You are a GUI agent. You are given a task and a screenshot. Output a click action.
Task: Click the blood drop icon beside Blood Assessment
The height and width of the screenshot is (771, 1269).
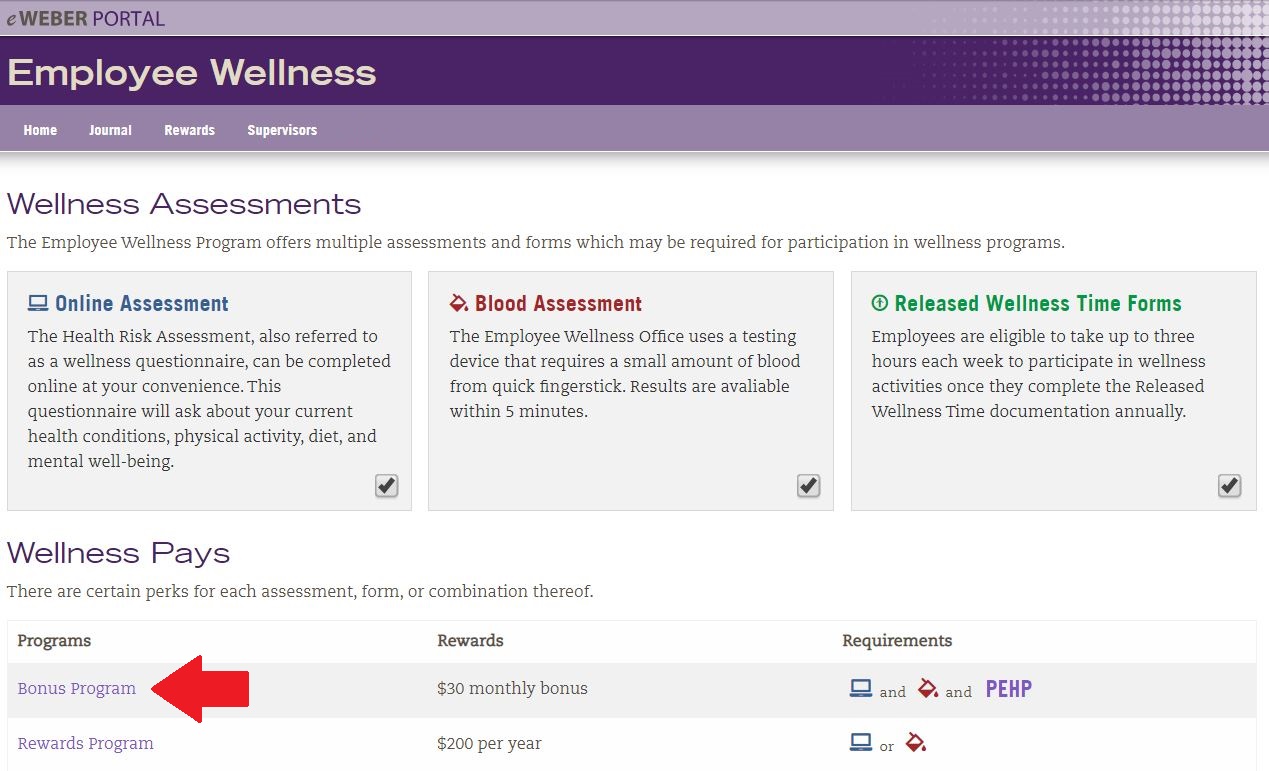coord(459,303)
